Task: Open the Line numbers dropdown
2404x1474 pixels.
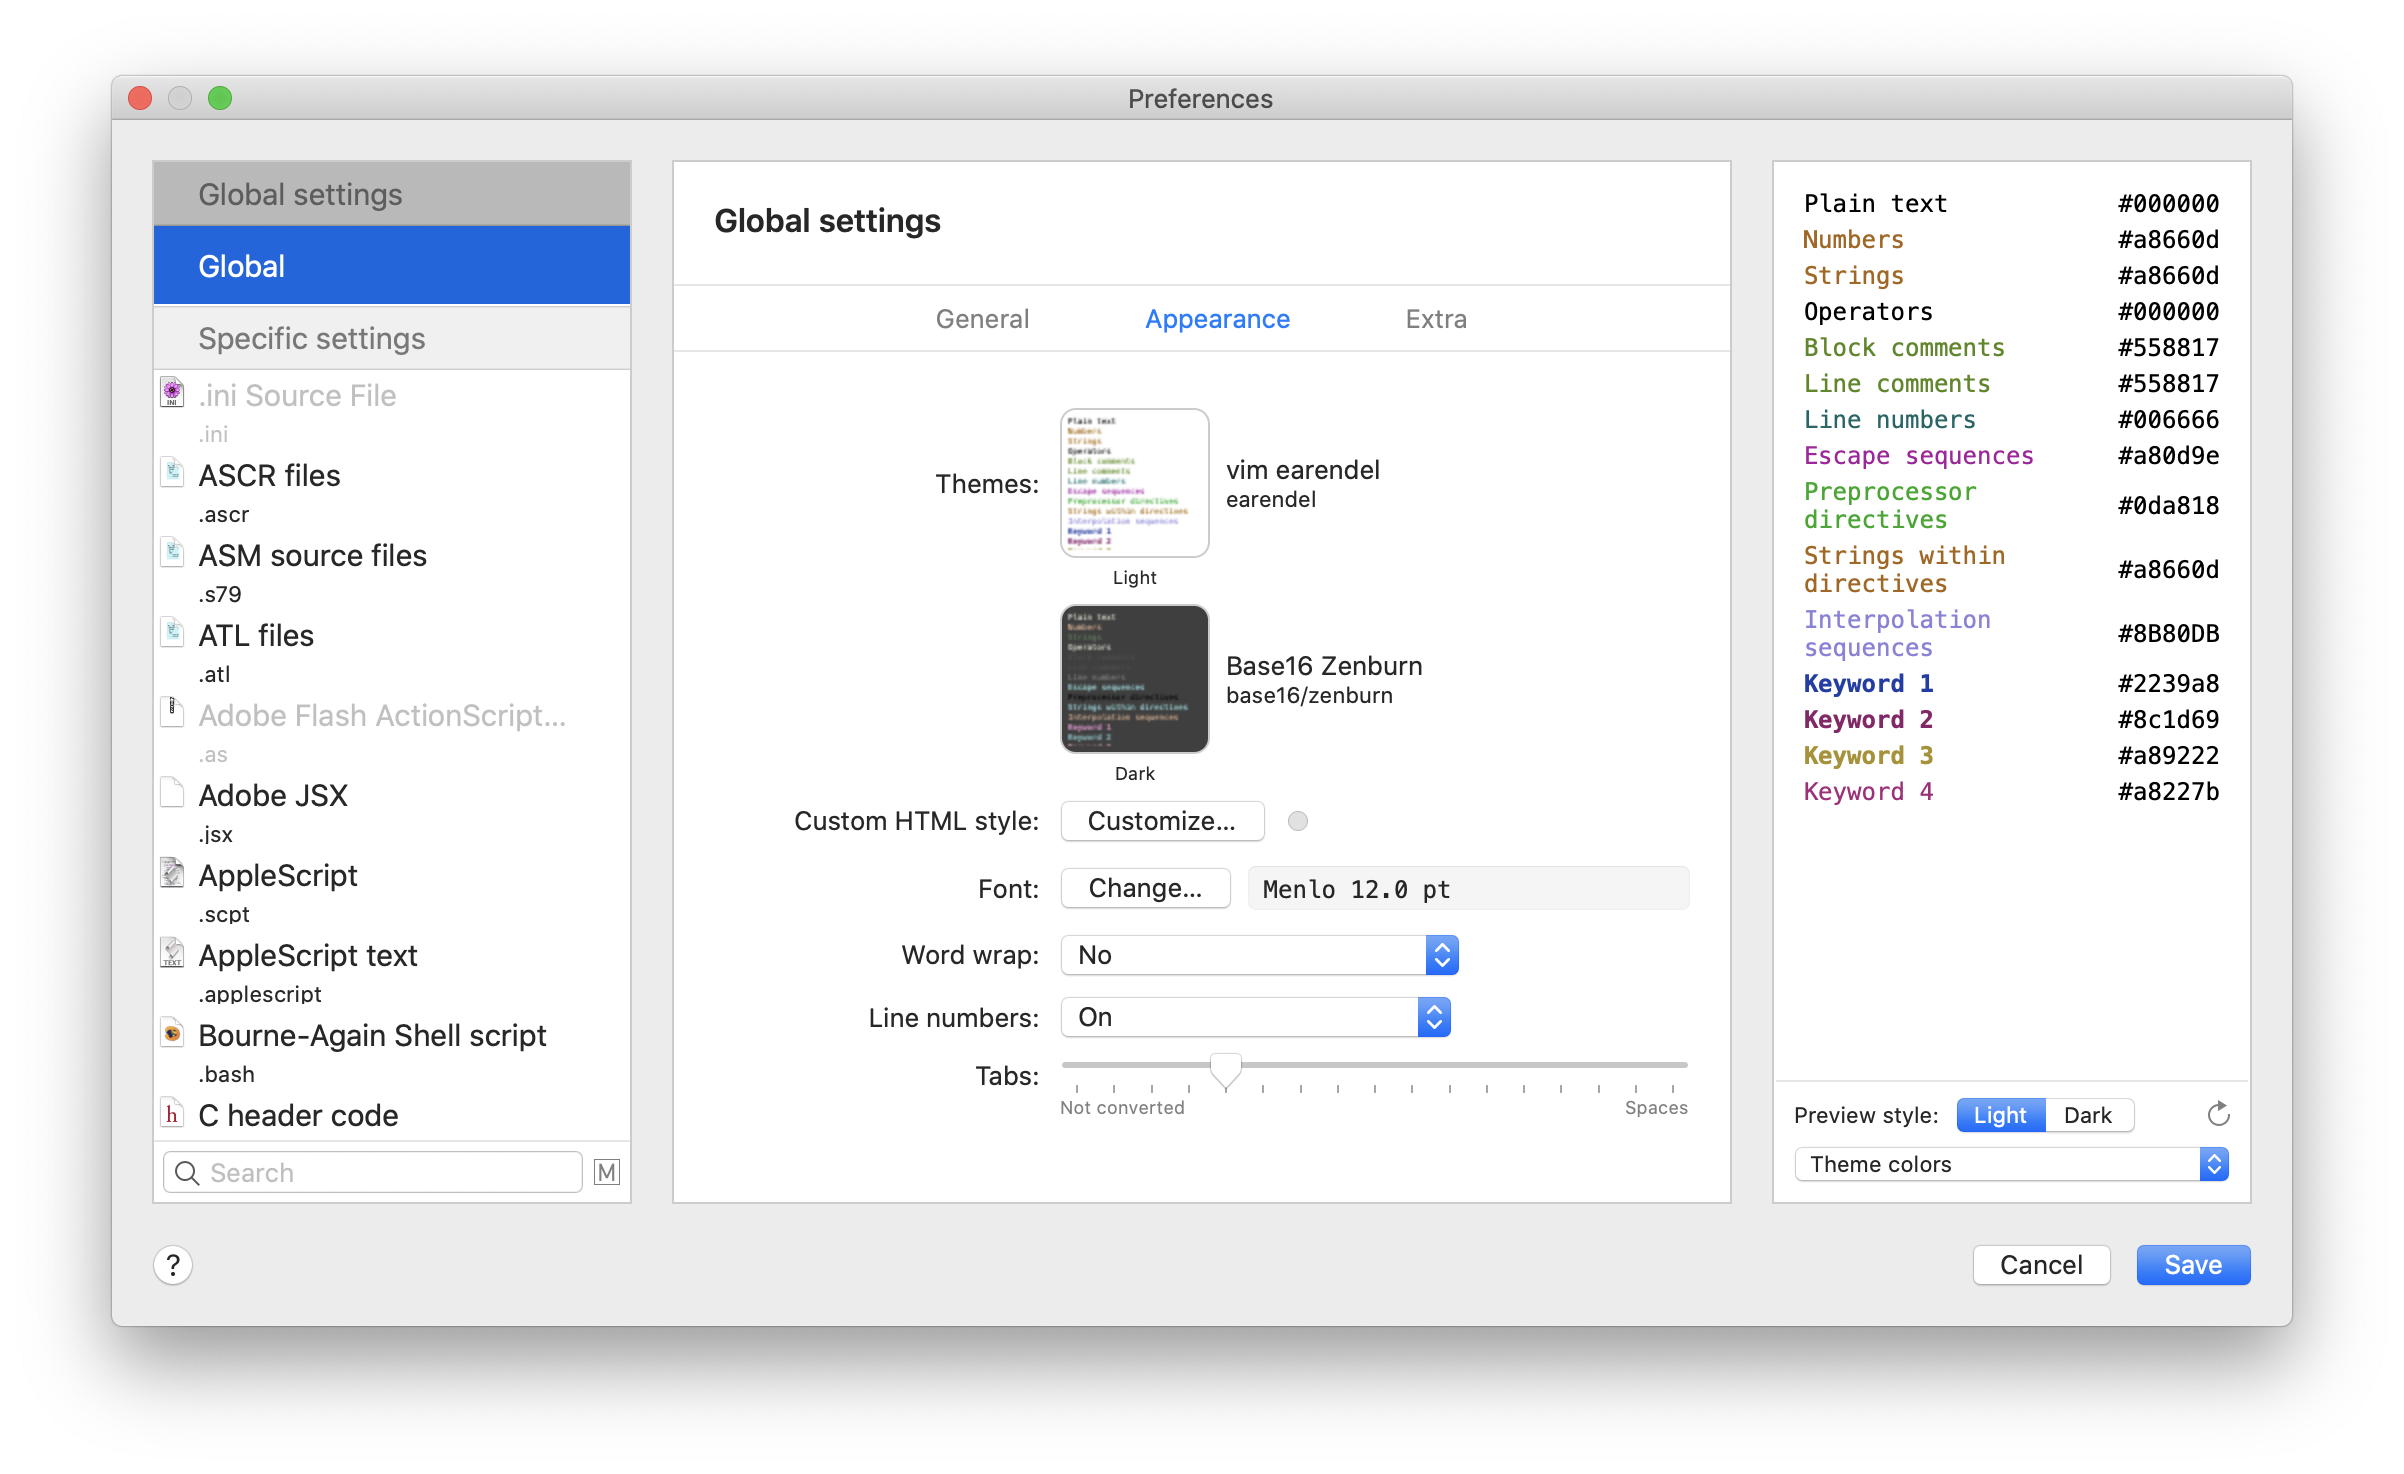Action: [x=1255, y=1017]
